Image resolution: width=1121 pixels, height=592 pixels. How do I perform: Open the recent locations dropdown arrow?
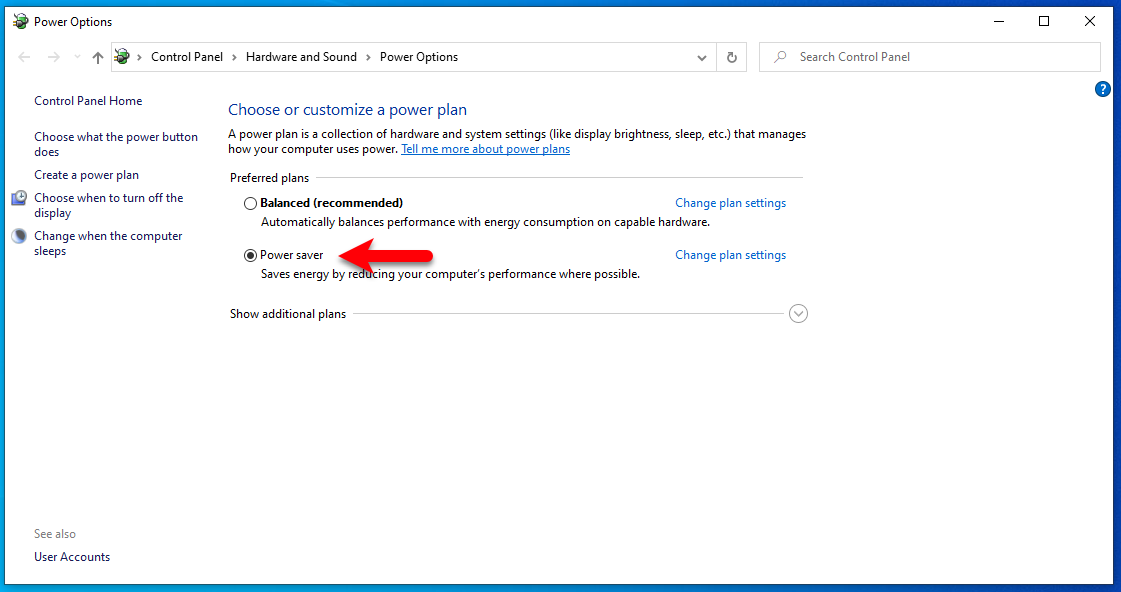click(x=77, y=57)
